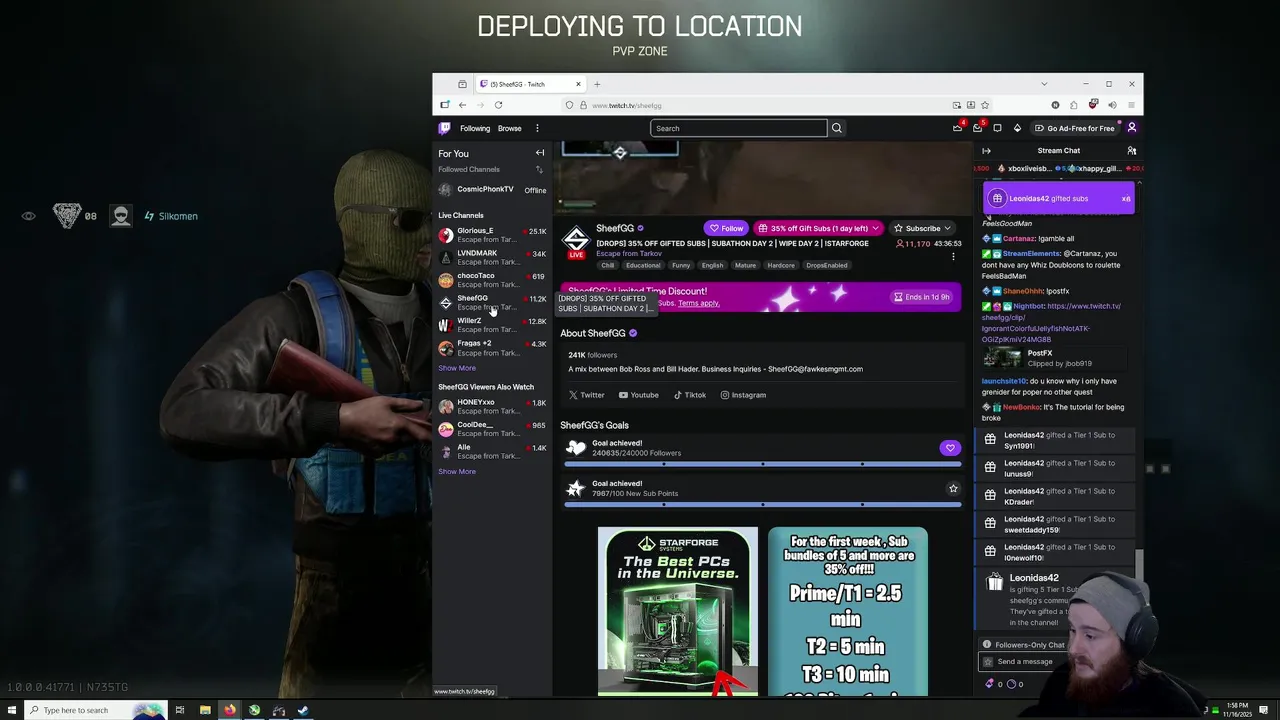Bookmark the page with star icon
1280x720 pixels.
(985, 105)
